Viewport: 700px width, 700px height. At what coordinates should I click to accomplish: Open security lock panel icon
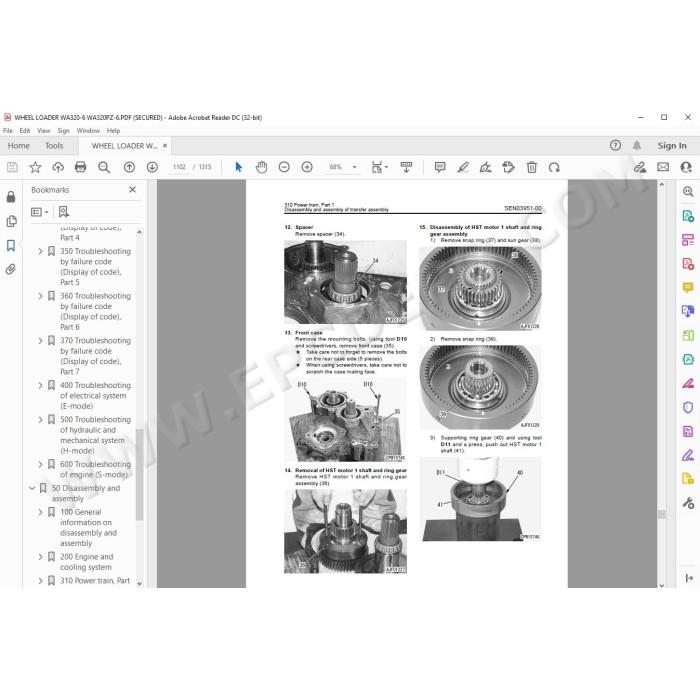tap(11, 197)
